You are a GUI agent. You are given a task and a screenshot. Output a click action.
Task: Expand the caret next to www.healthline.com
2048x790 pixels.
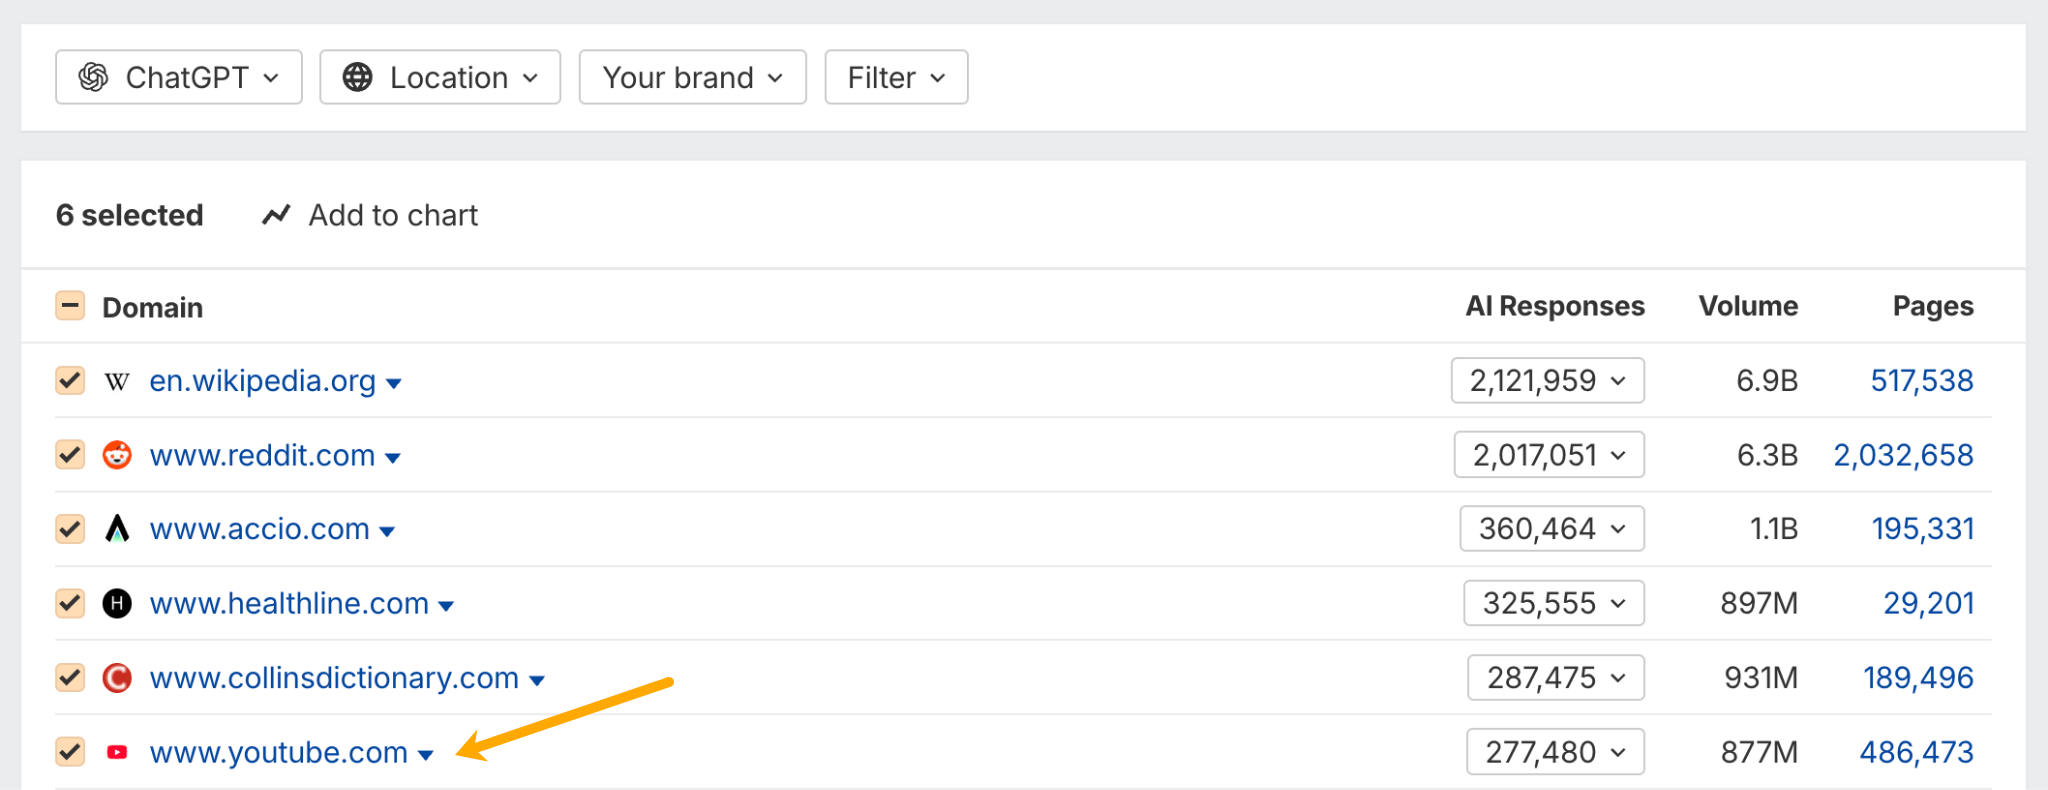[x=446, y=604]
